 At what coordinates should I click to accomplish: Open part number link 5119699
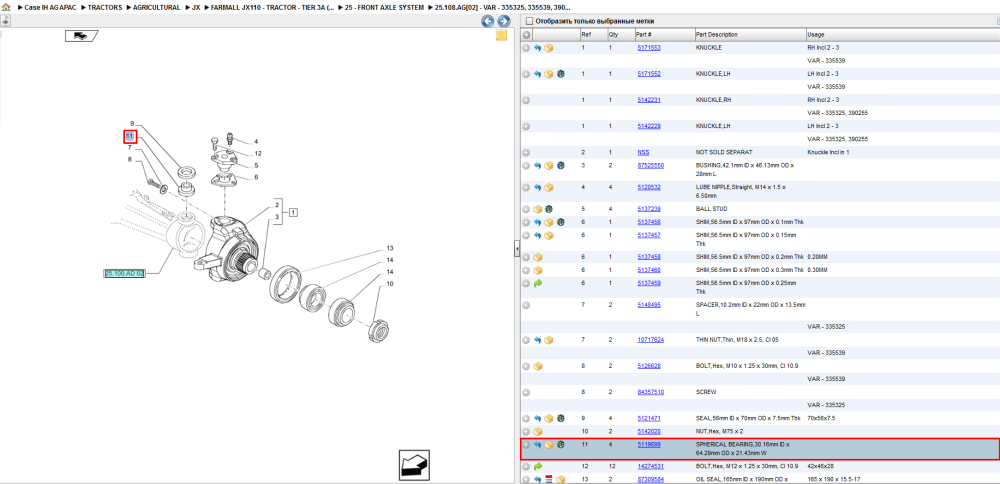point(649,444)
